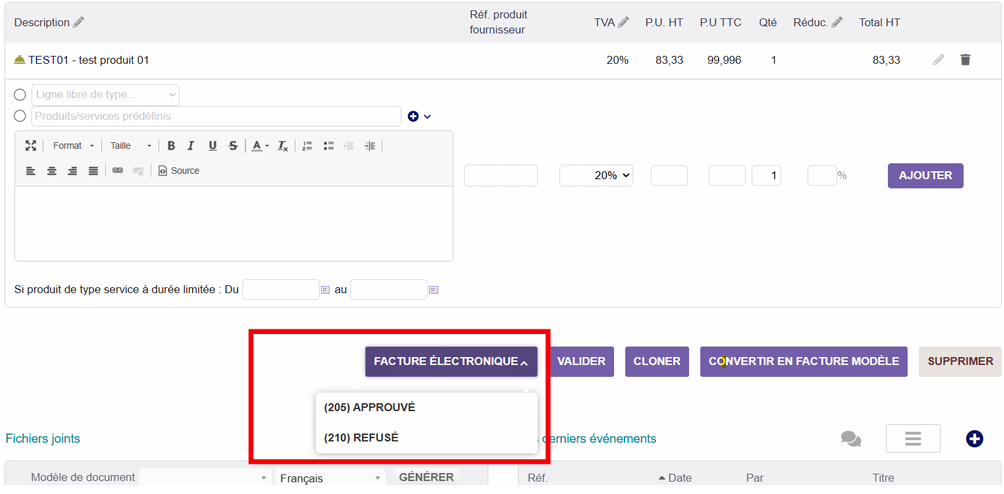Click the service end date field

(x=389, y=290)
